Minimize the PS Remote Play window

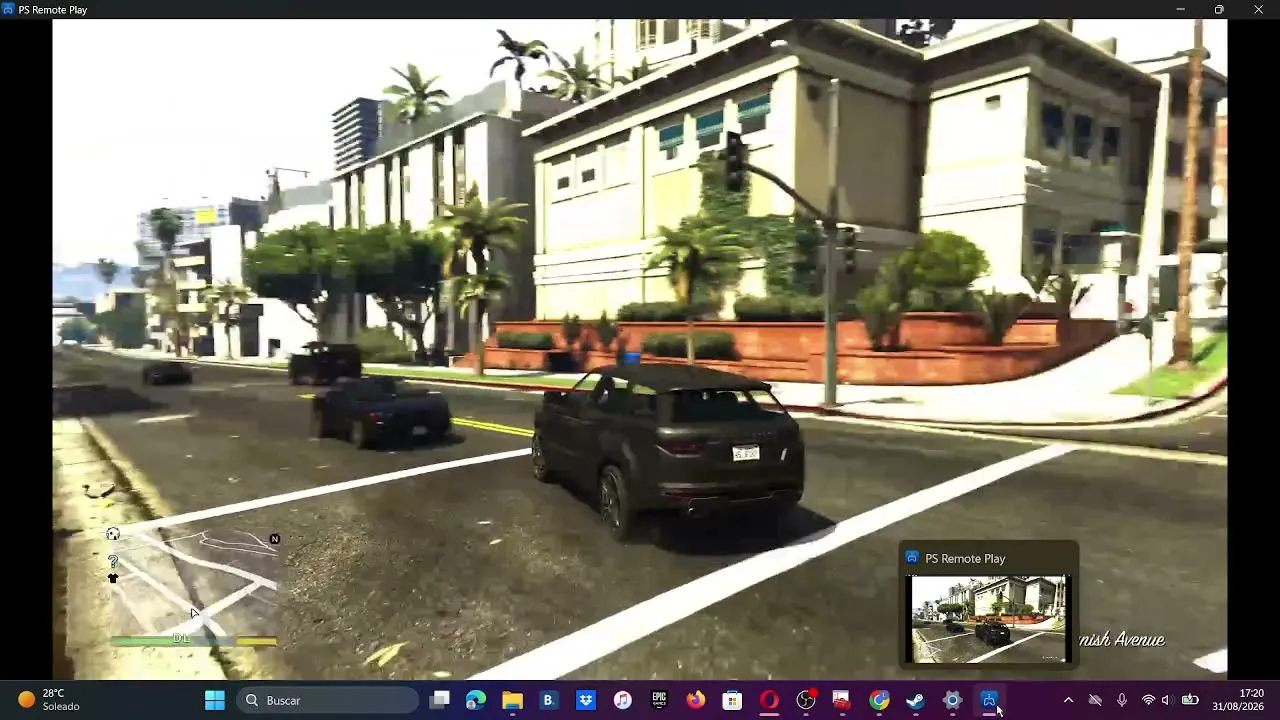pyautogui.click(x=1181, y=9)
